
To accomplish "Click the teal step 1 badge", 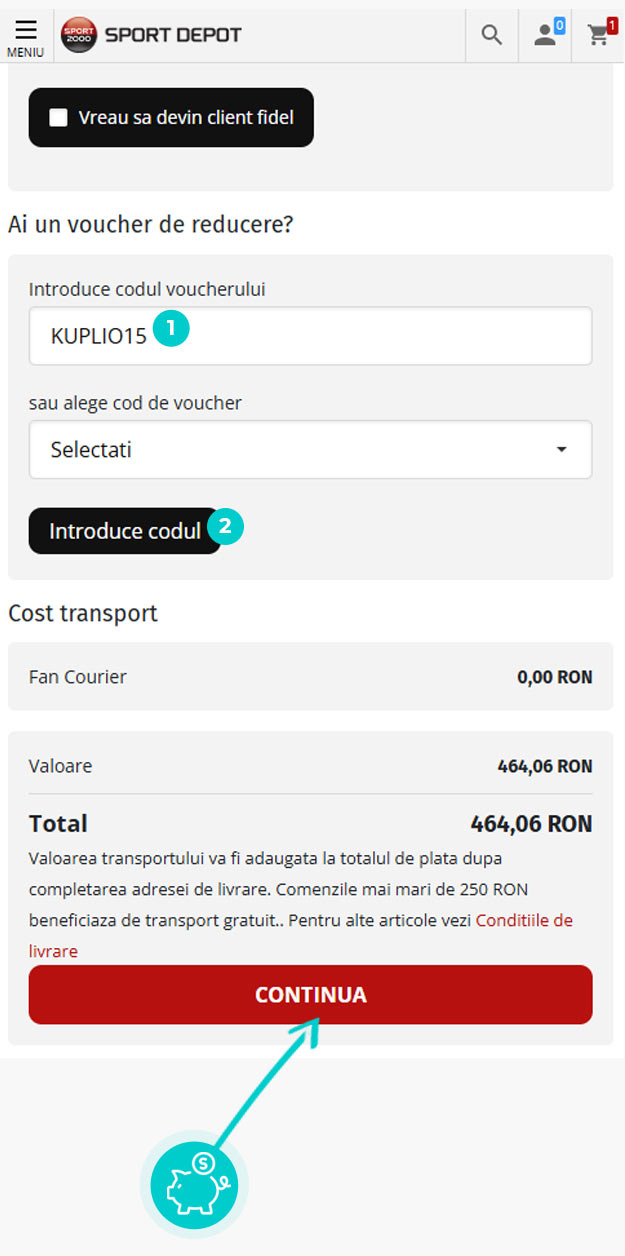I will (171, 329).
